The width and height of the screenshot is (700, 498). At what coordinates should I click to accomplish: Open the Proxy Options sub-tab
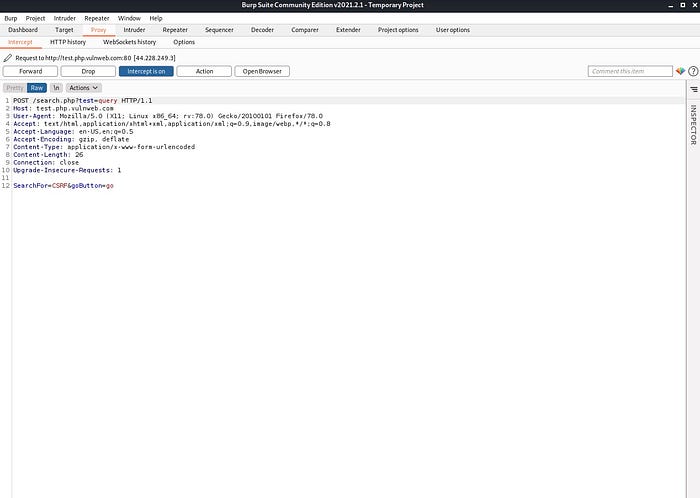pos(184,42)
